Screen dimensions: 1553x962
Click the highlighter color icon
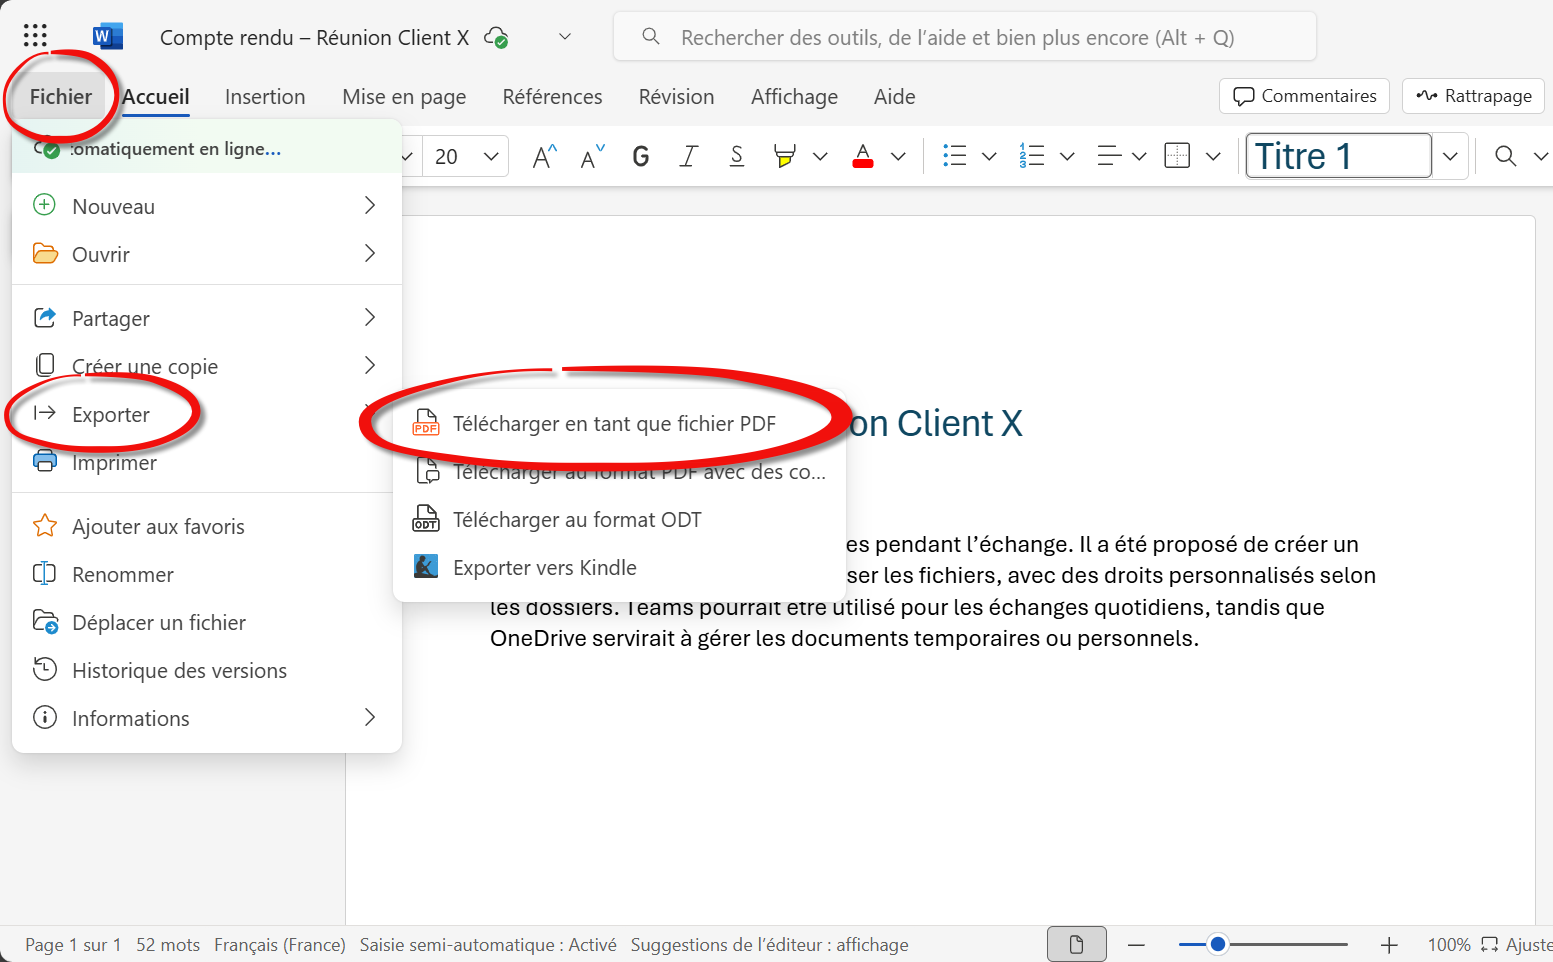pyautogui.click(x=785, y=156)
